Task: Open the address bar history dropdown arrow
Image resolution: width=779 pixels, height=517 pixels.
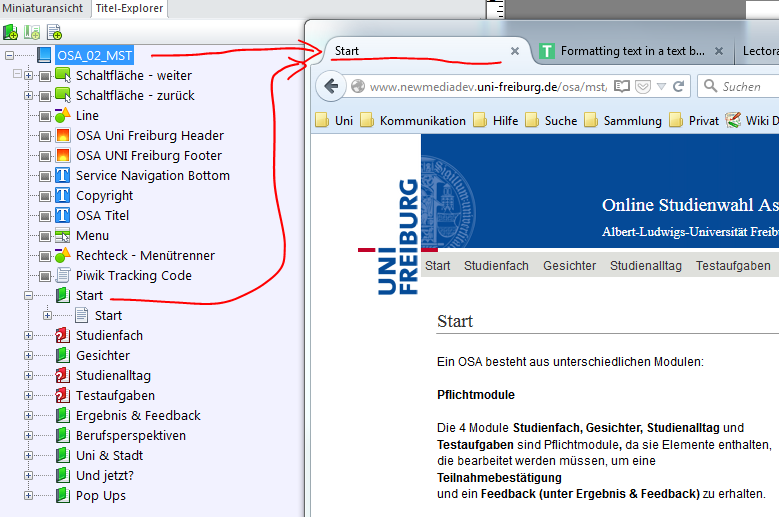Action: click(x=661, y=86)
